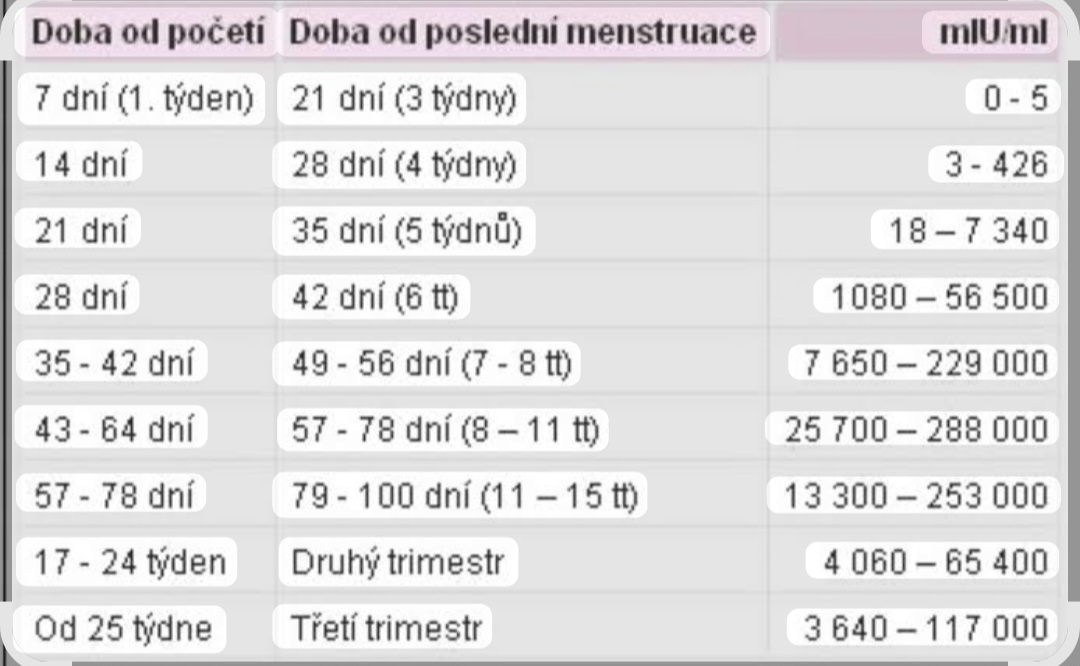Click the "35 dní (5 týdnů)" cell
The height and width of the screenshot is (666, 1080).
pos(406,232)
